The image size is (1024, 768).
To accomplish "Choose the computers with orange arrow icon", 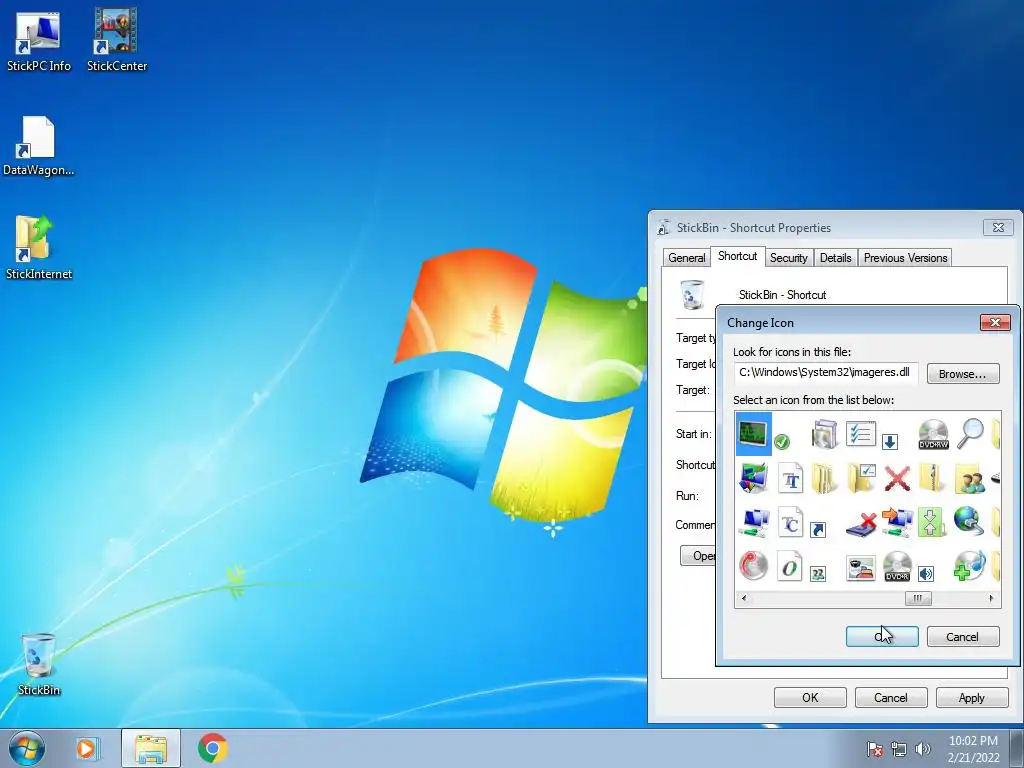I will 897,522.
